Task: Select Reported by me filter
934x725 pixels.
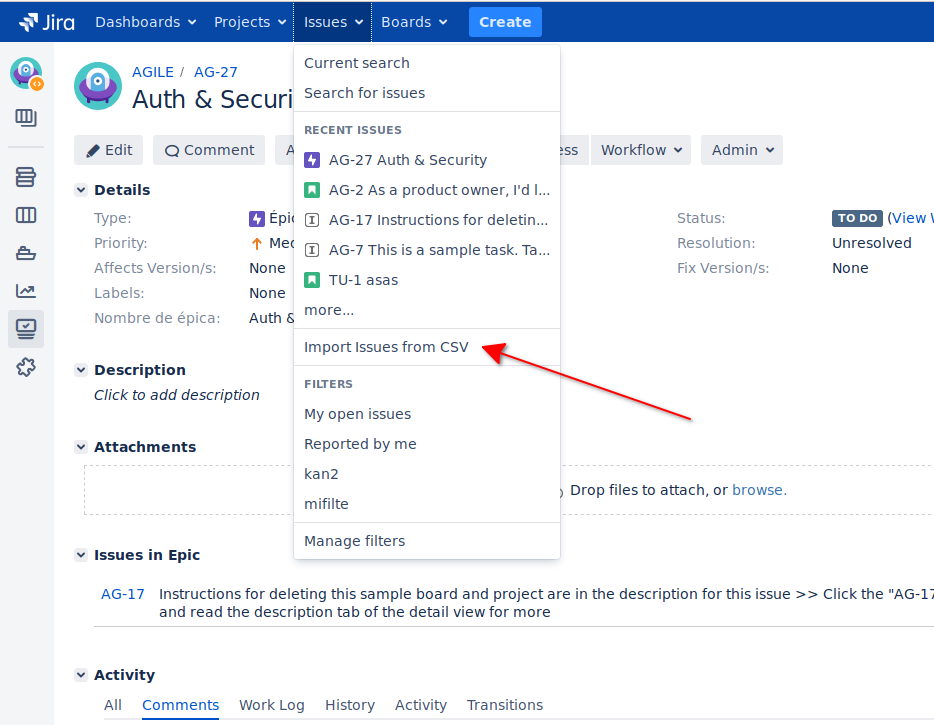Action: pos(426,444)
